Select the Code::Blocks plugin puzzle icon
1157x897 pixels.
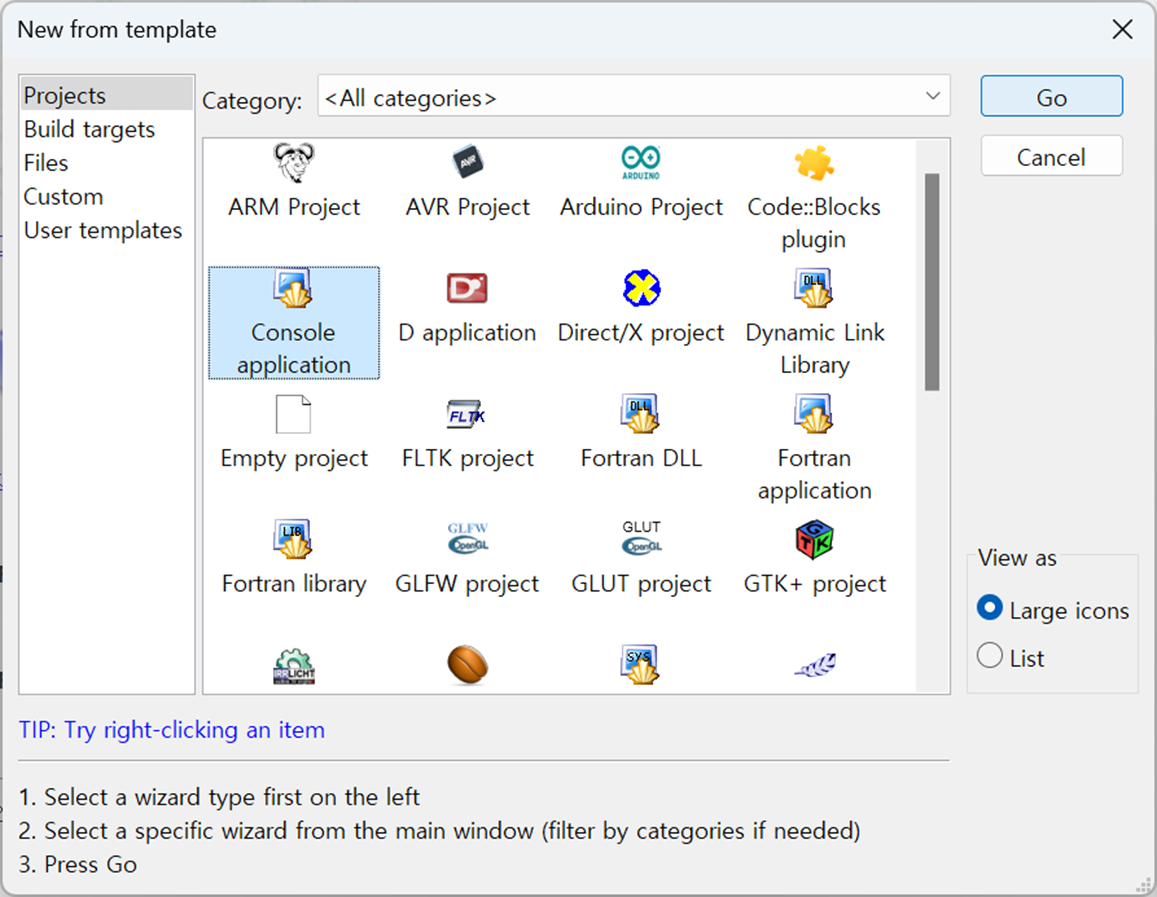click(x=814, y=163)
